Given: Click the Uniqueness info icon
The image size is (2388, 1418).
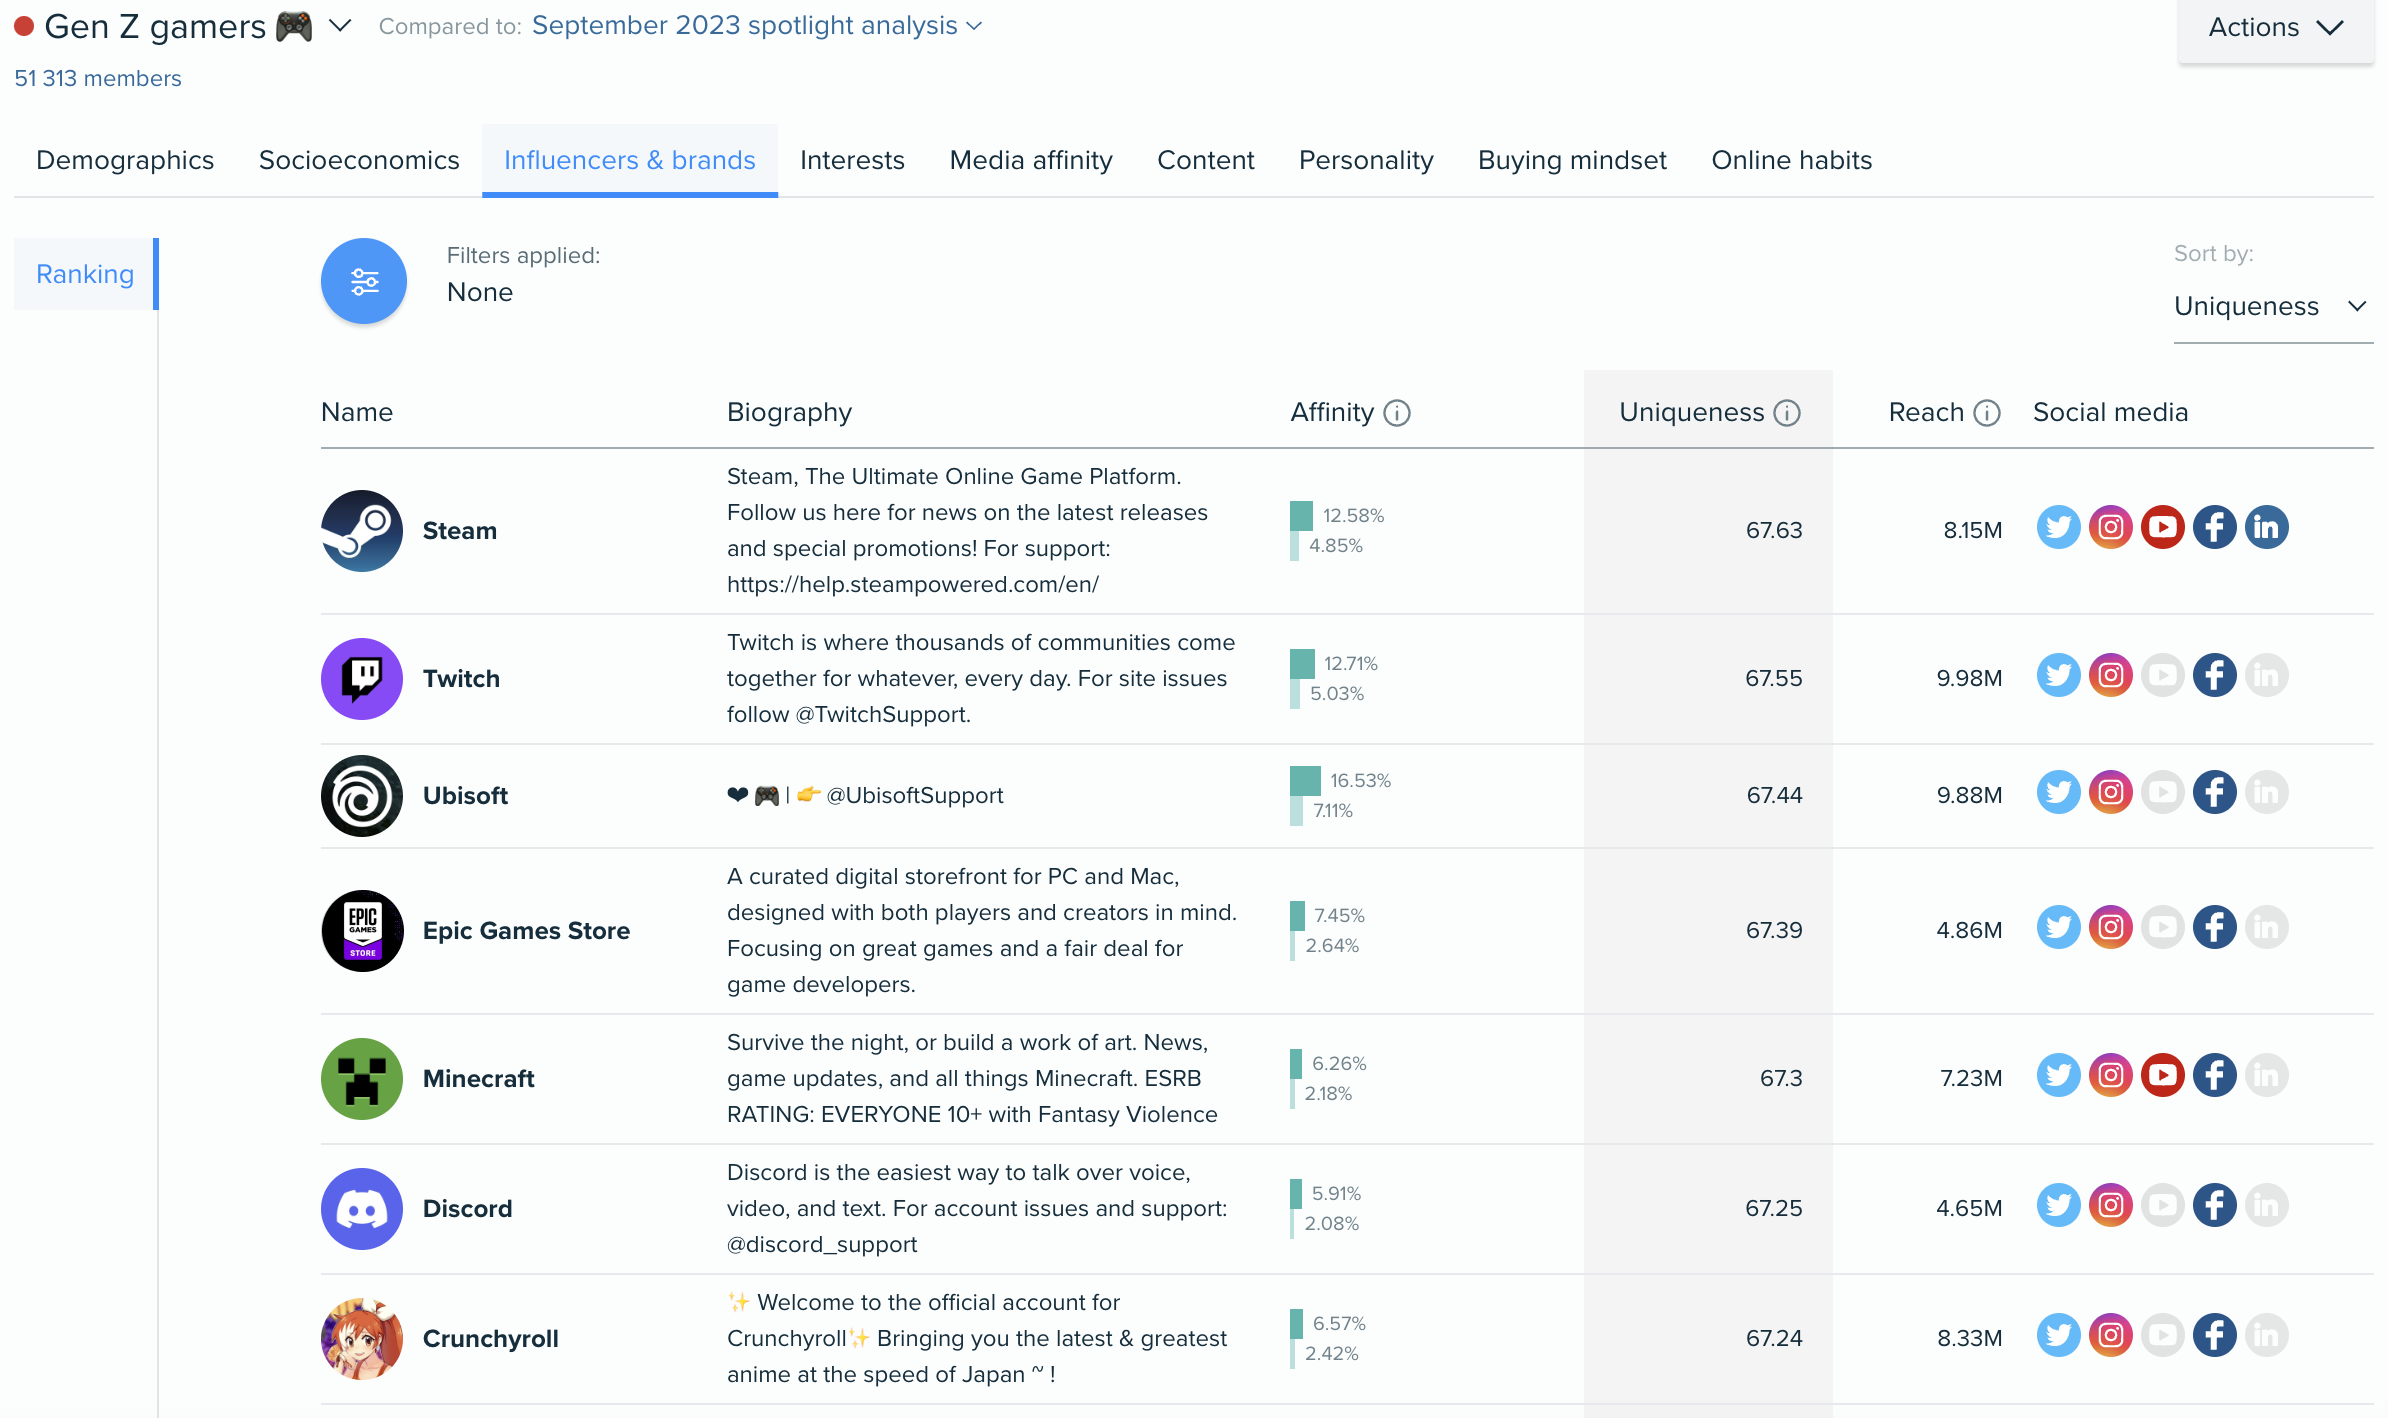Looking at the screenshot, I should click(1787, 413).
